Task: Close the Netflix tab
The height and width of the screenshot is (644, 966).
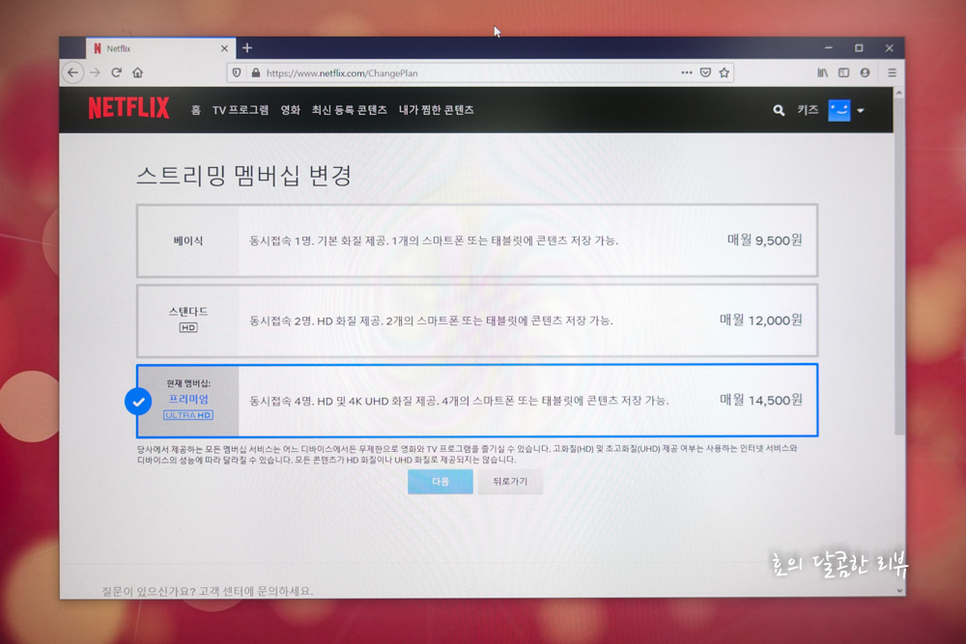Action: coord(224,48)
